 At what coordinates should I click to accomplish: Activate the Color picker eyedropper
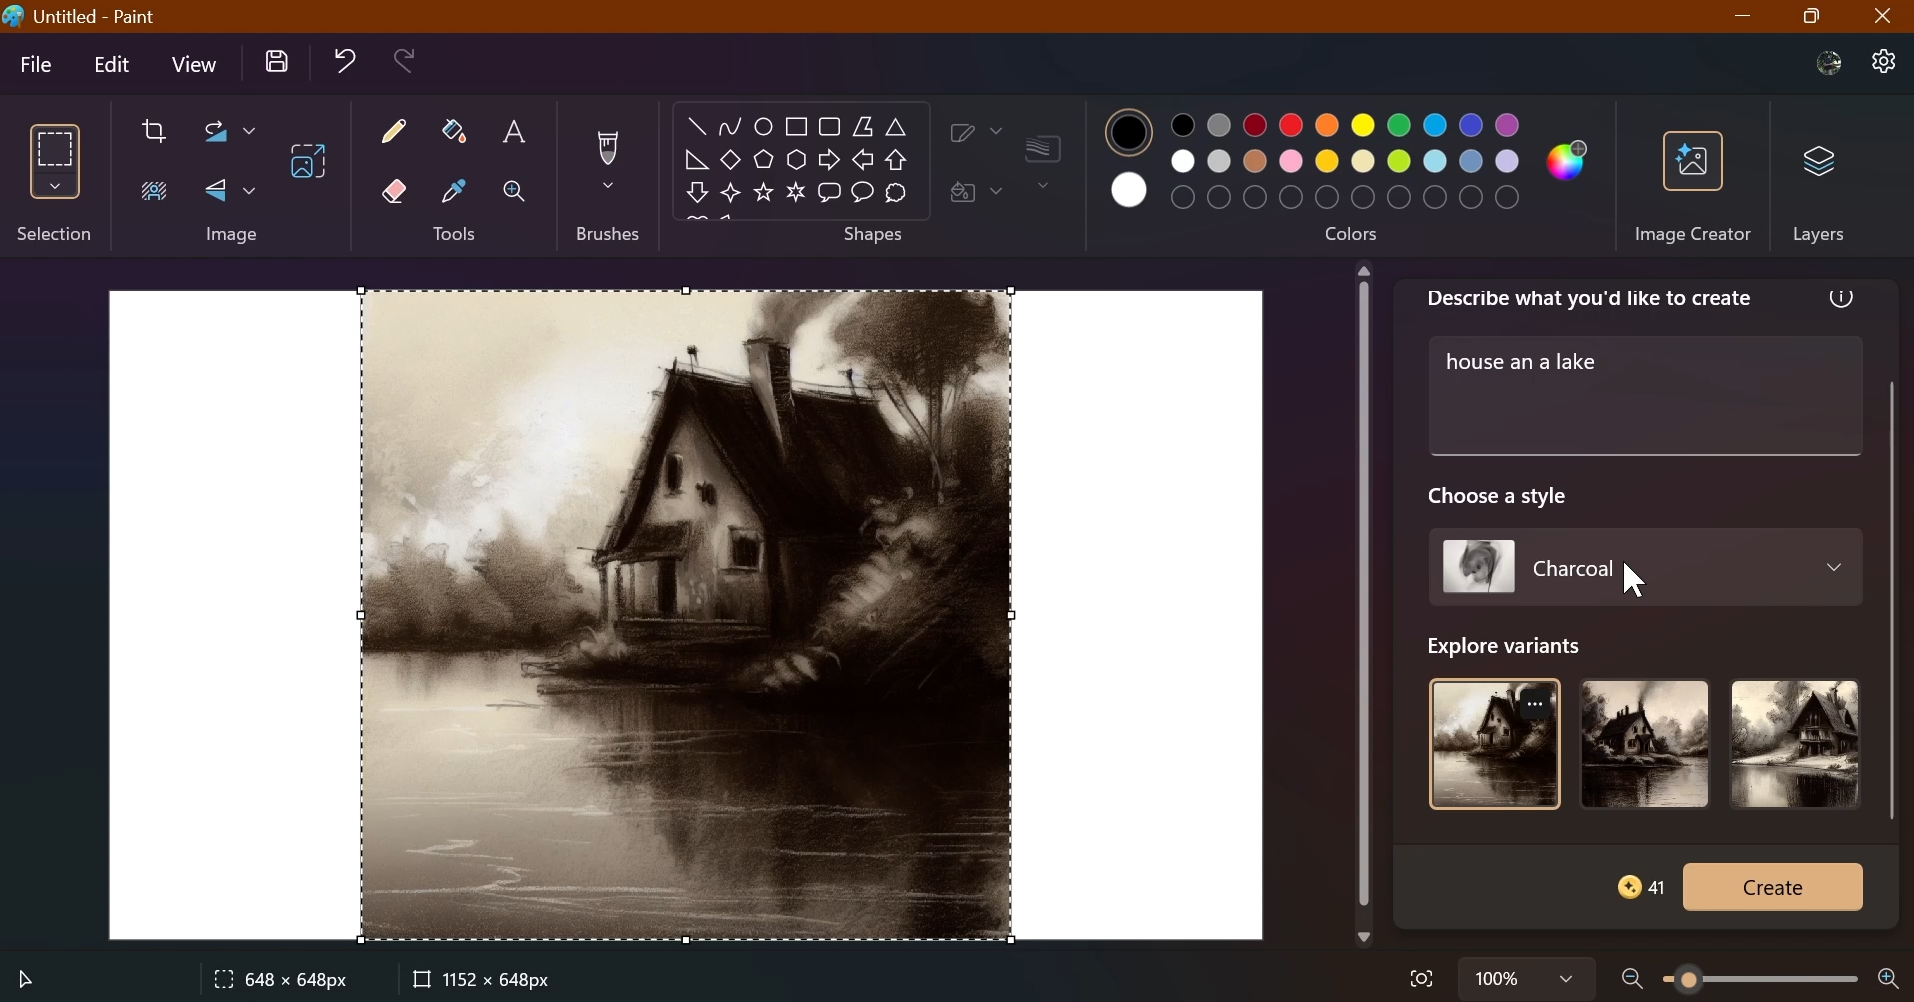456,192
